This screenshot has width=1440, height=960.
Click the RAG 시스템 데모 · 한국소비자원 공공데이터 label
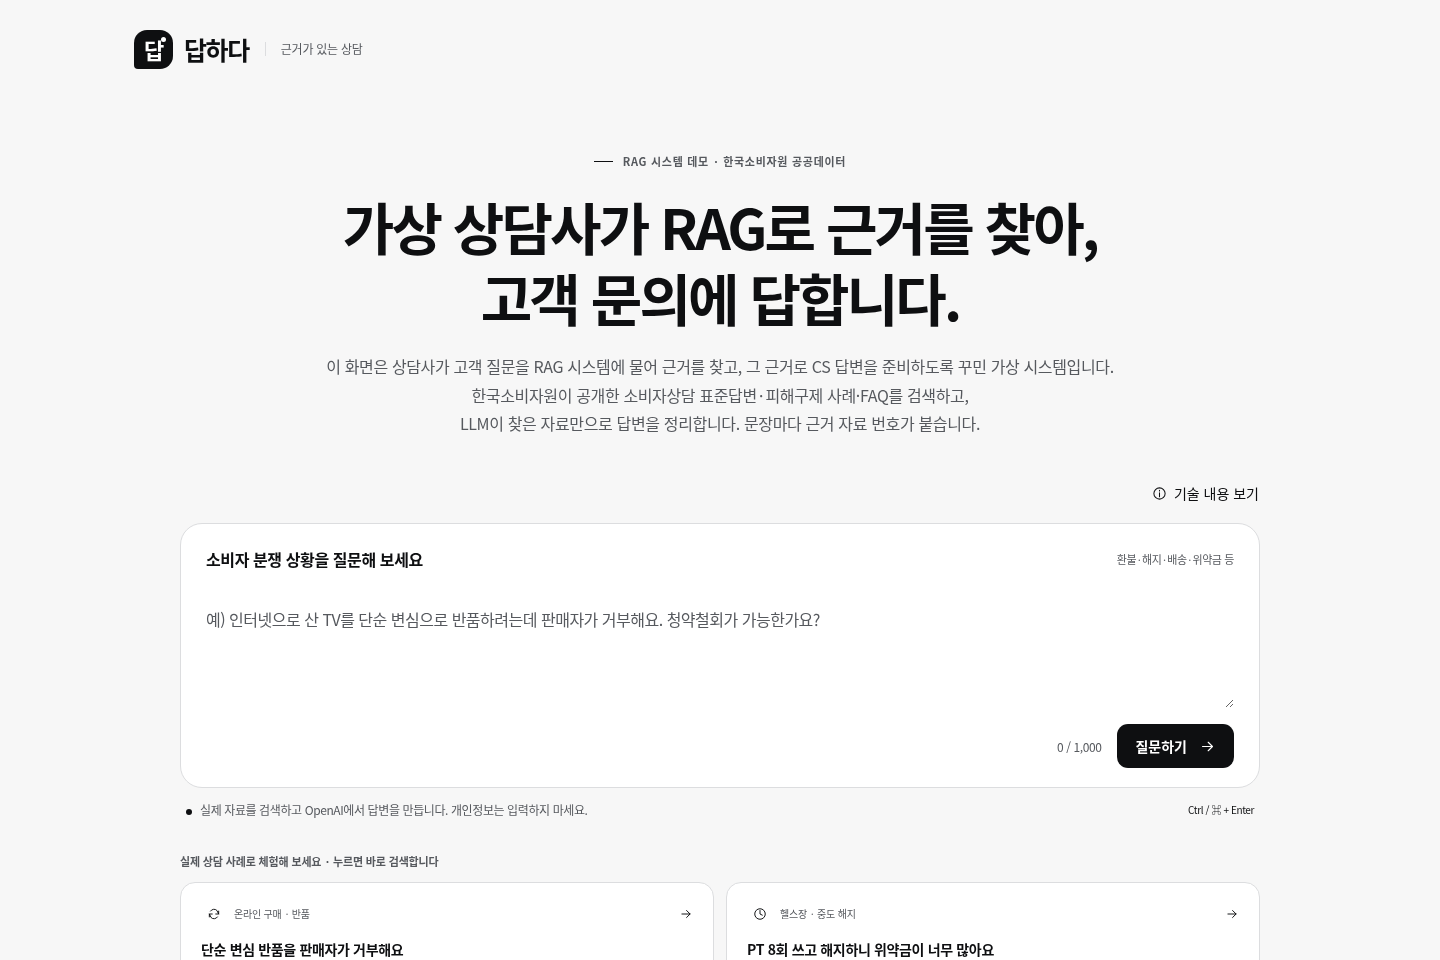pos(734,161)
